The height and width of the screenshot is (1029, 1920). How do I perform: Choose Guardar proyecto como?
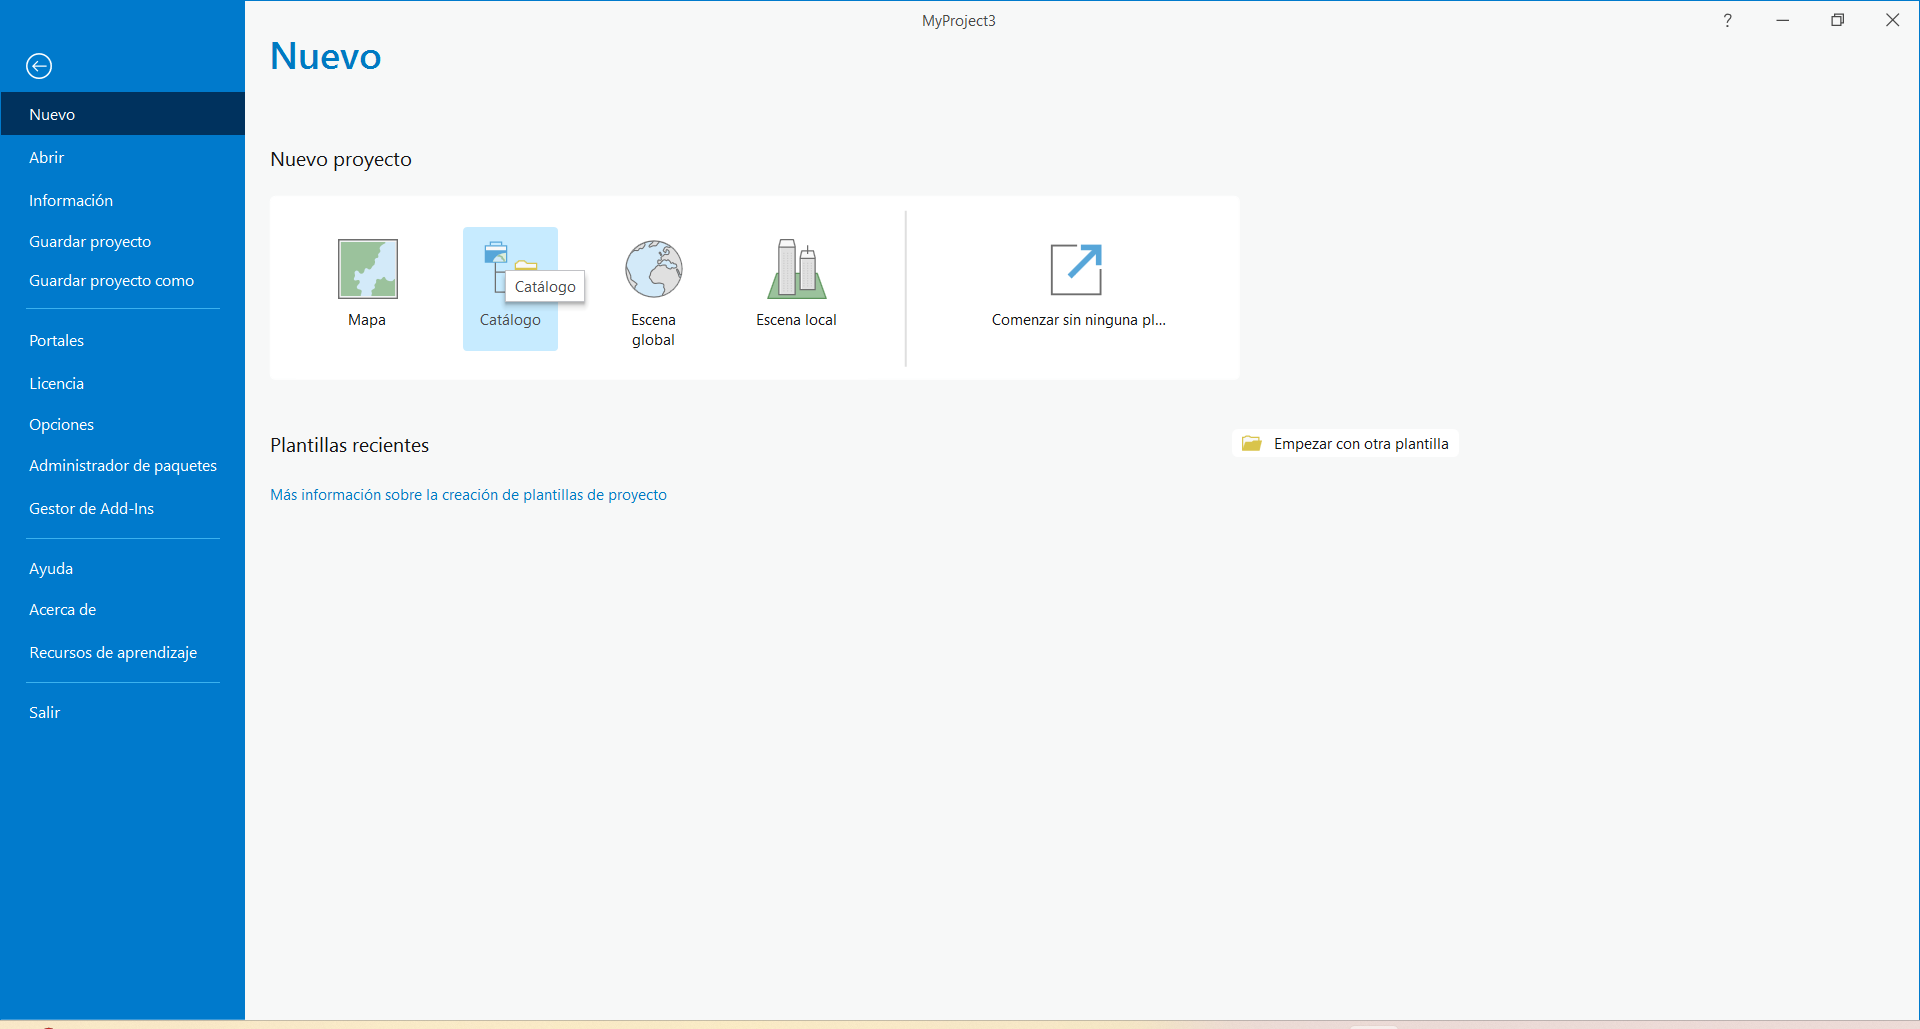coord(111,281)
